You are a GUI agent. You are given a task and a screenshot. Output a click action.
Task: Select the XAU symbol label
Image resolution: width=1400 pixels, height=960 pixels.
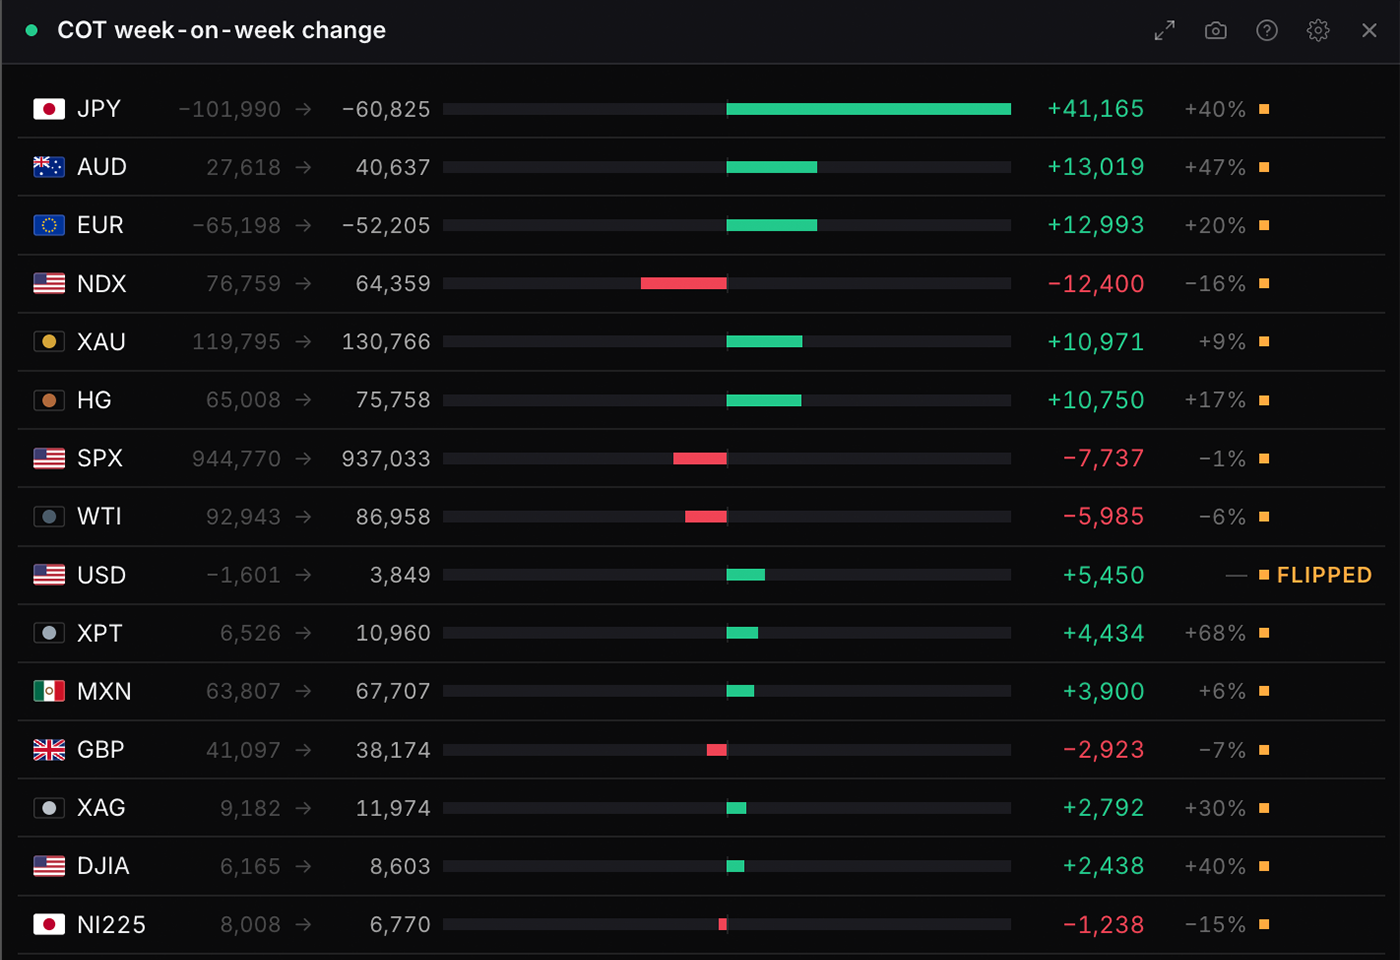pos(101,342)
